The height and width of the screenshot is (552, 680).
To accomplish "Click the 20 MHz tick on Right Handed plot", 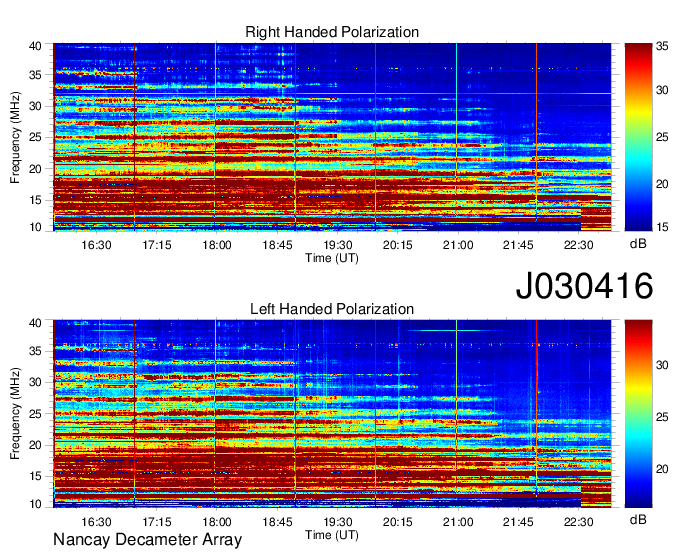I will point(35,169).
